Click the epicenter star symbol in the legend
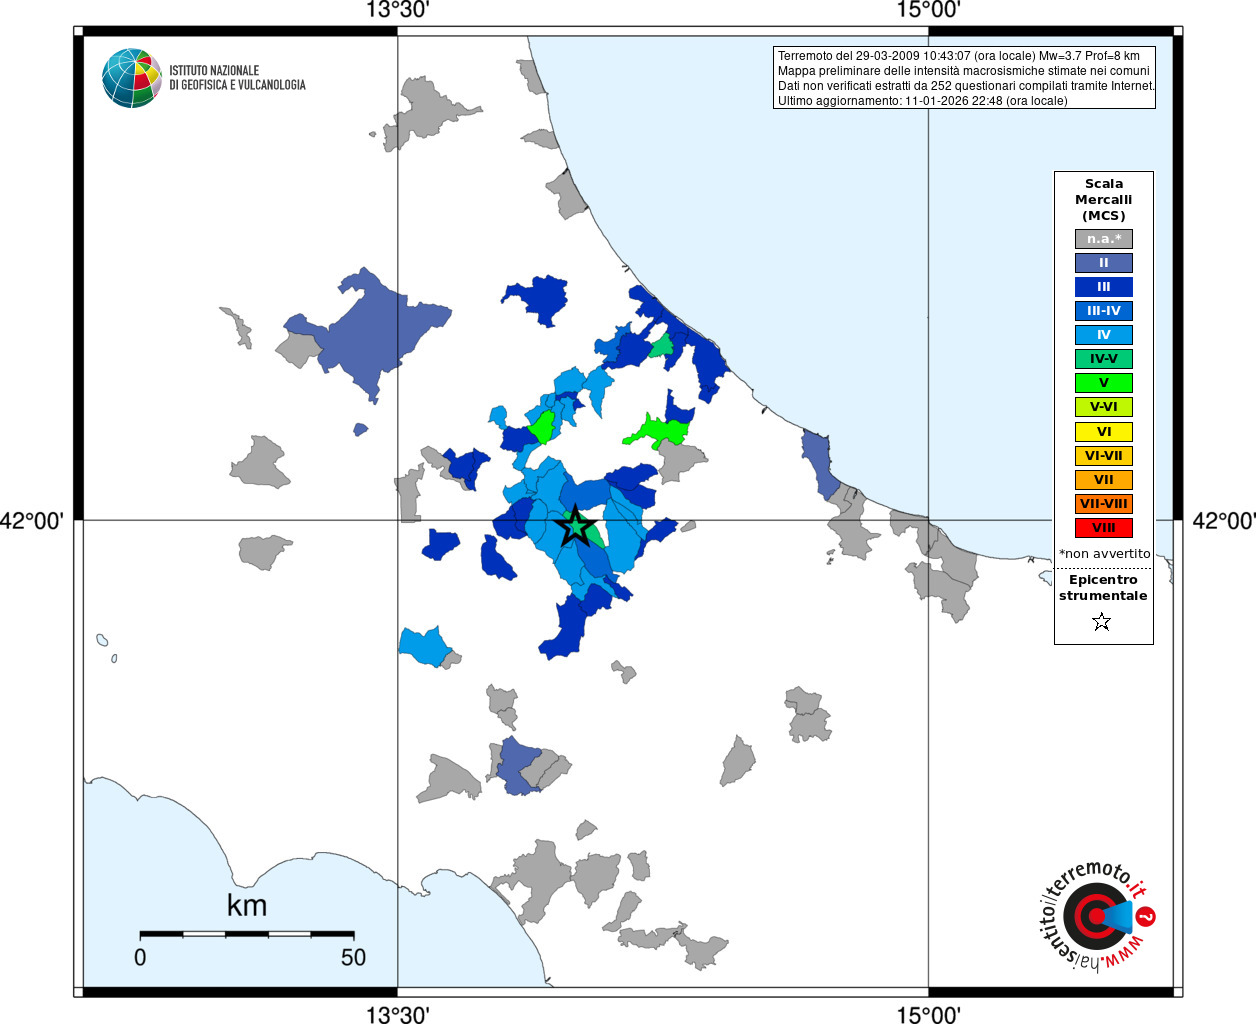1256x1024 pixels. (x=1102, y=622)
